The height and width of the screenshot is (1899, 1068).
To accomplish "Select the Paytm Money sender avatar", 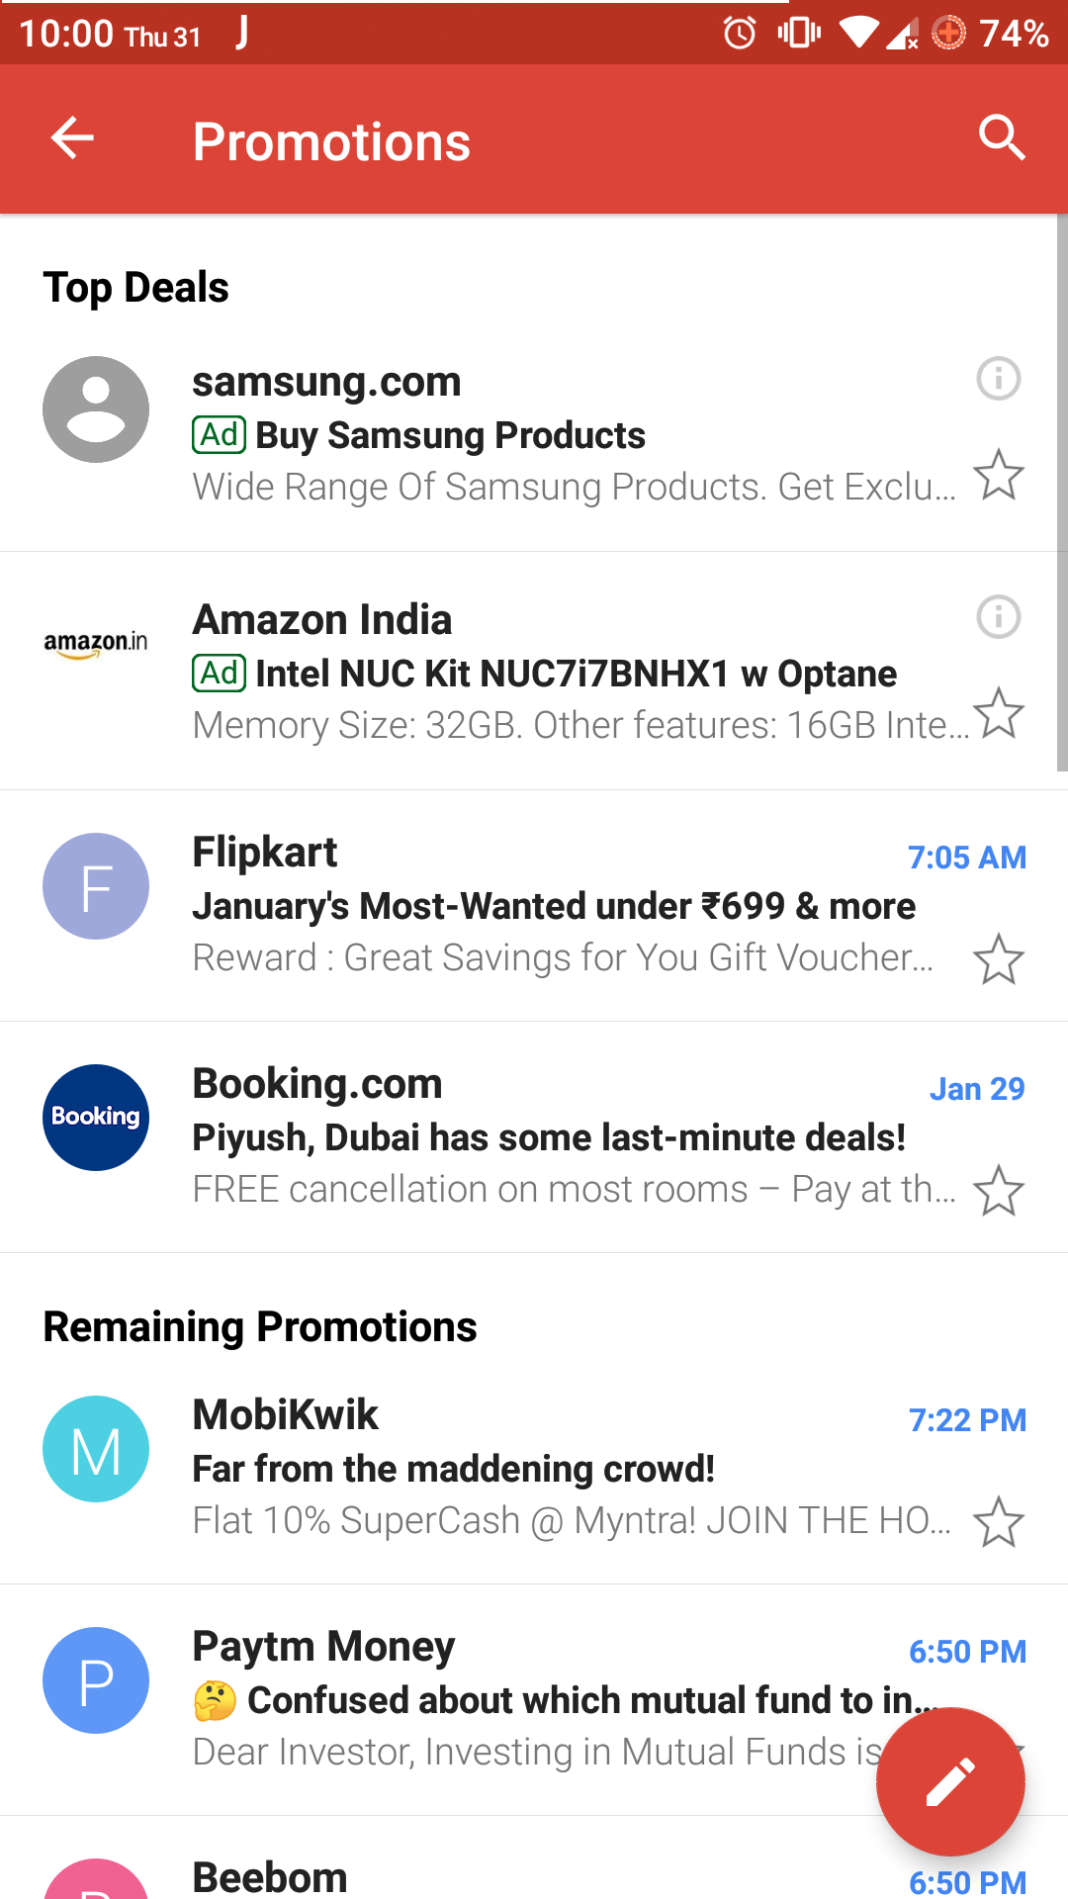I will tap(96, 1680).
